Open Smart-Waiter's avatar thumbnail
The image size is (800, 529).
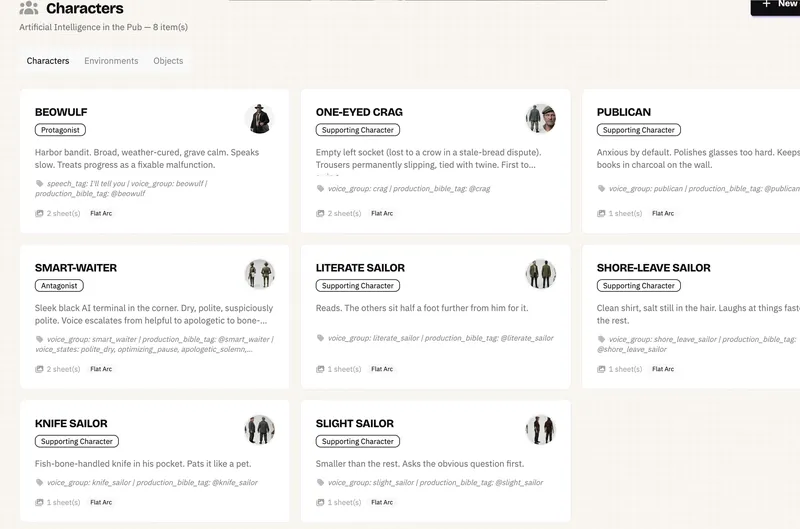click(x=260, y=274)
